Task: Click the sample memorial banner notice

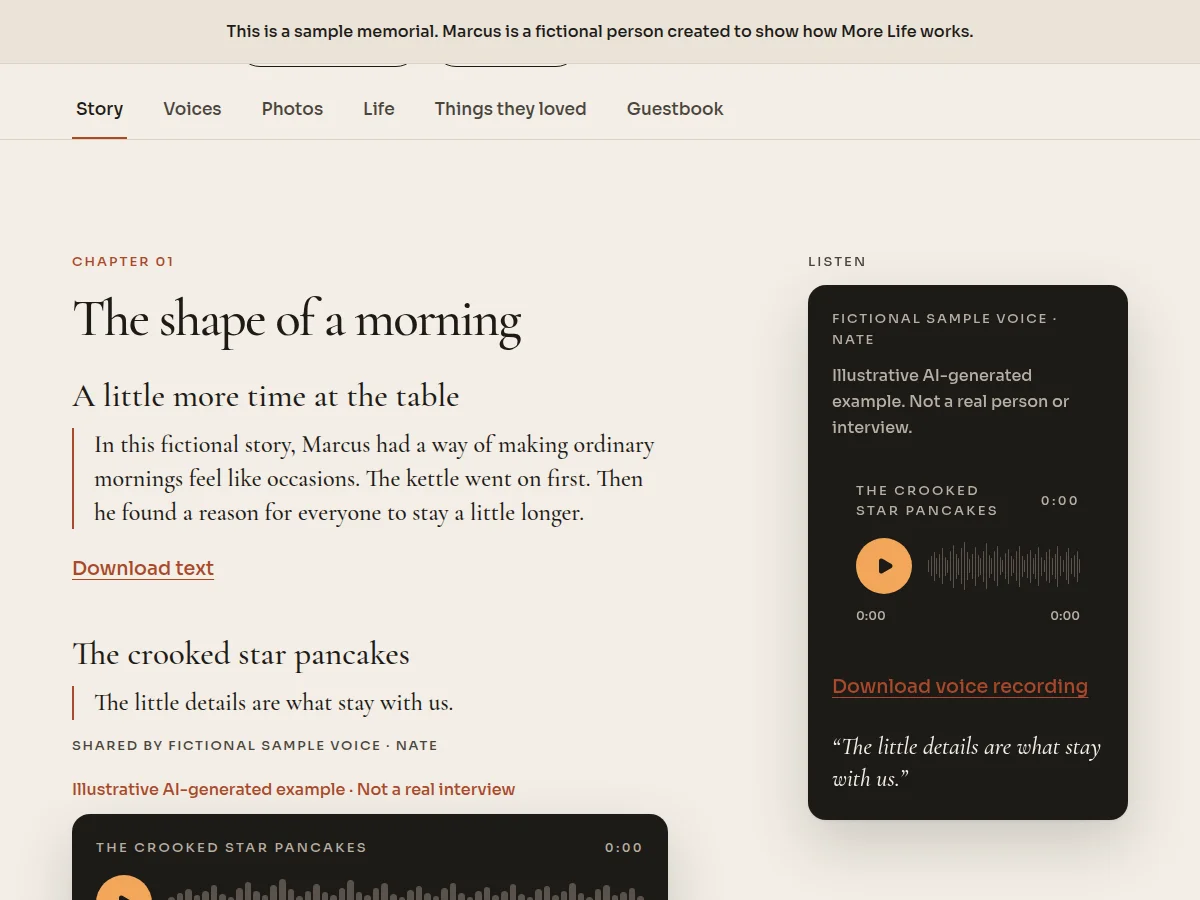Action: tap(600, 31)
